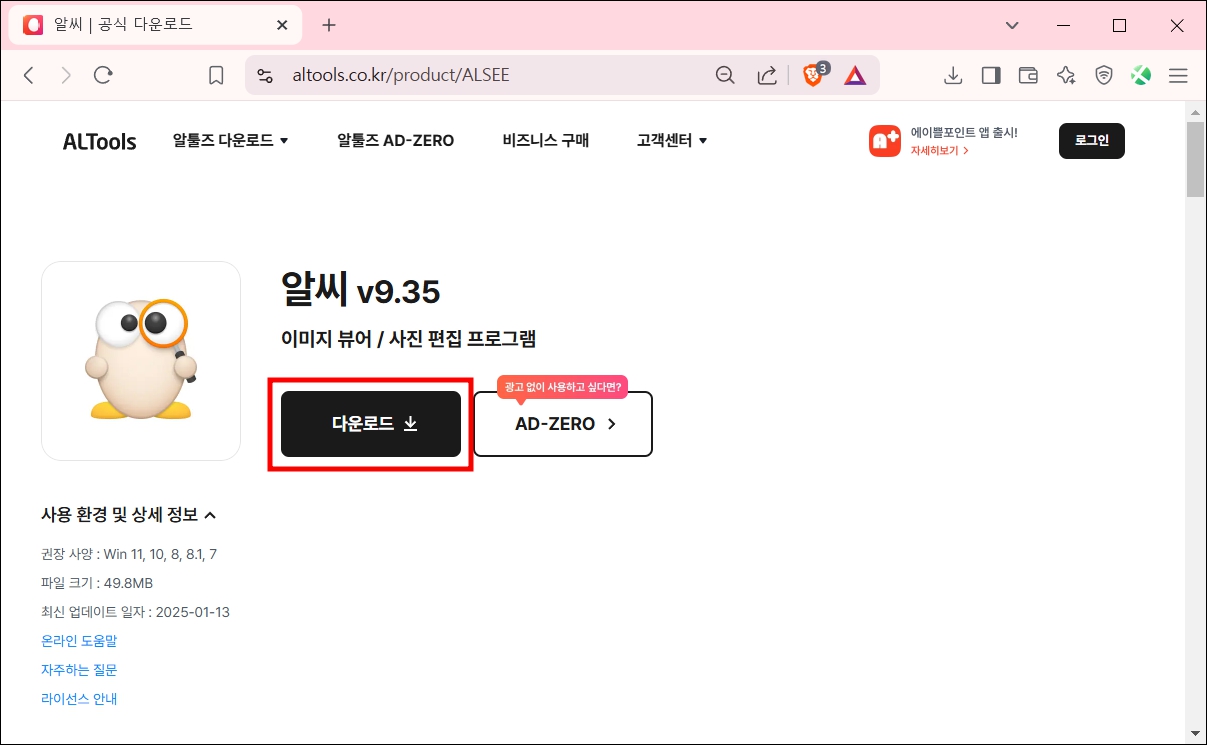This screenshot has width=1207, height=745.
Task: Click the page vertical scrollbar thumb
Action: pos(1195,160)
